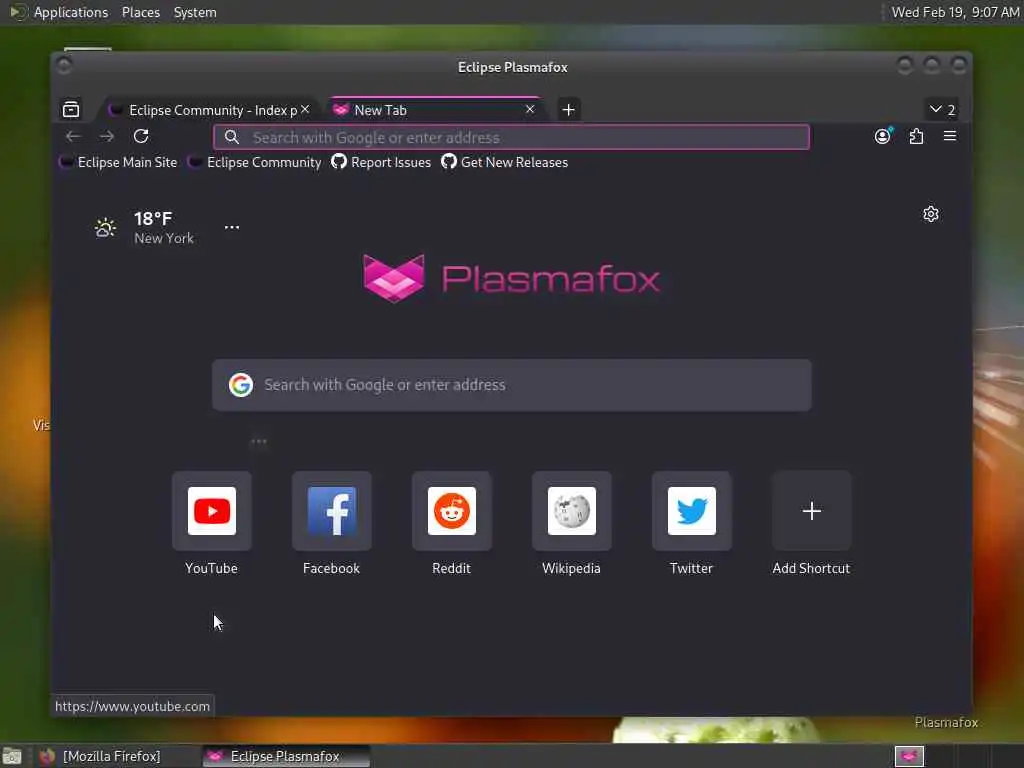Image resolution: width=1024 pixels, height=768 pixels.
Task: Go back with the back arrow
Action: pyautogui.click(x=73, y=136)
